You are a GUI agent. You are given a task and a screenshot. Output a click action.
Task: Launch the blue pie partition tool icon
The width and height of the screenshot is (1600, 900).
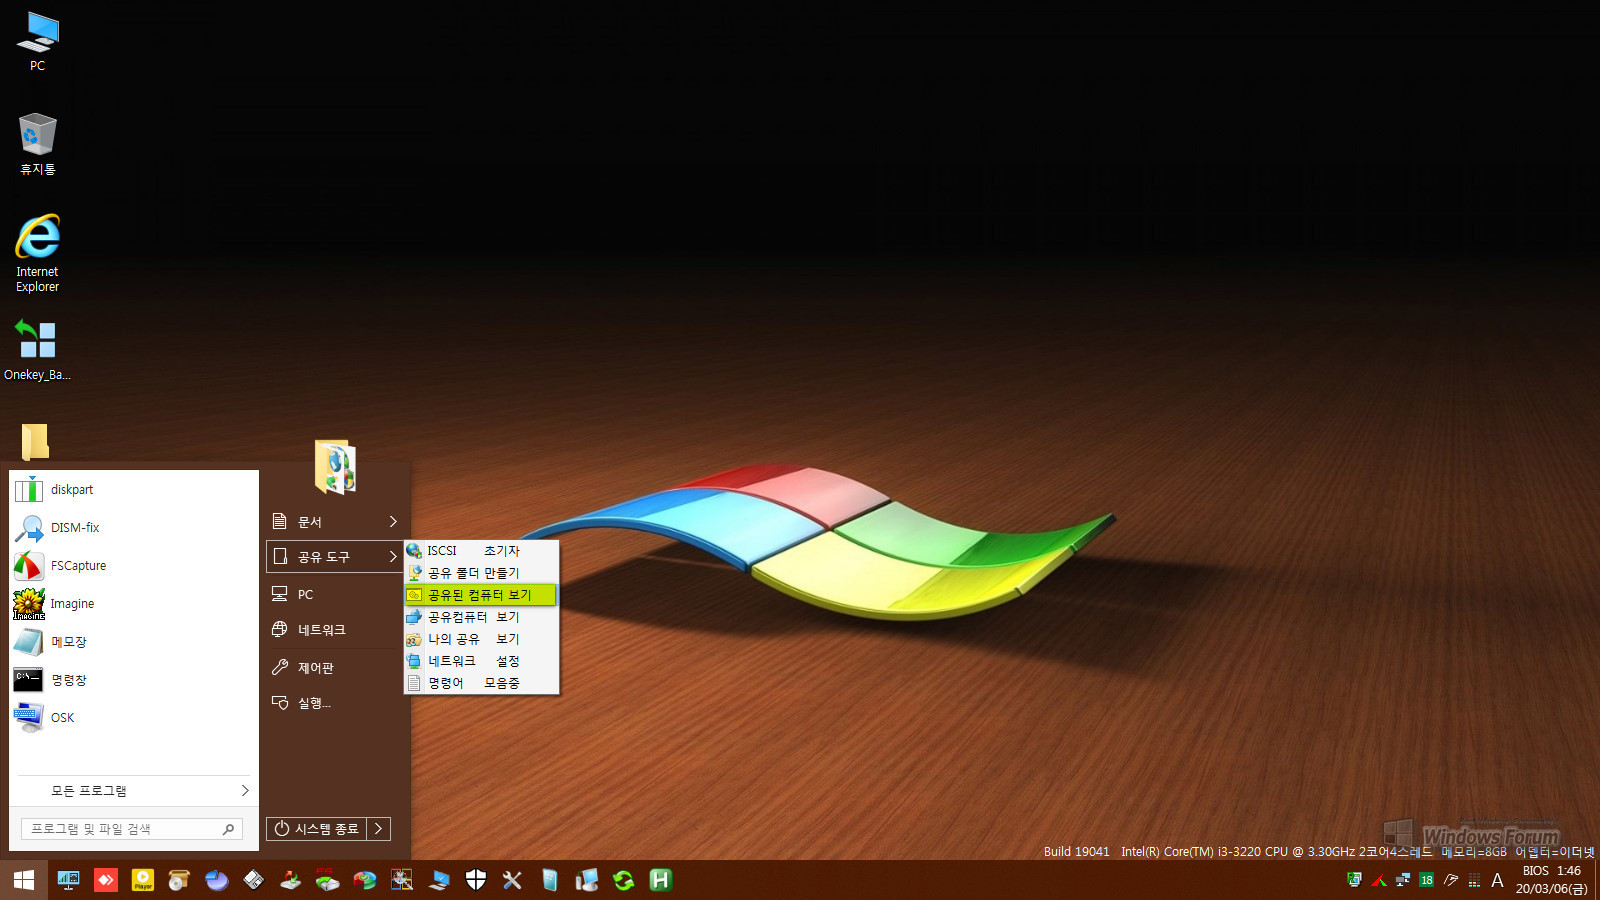pyautogui.click(x=216, y=880)
